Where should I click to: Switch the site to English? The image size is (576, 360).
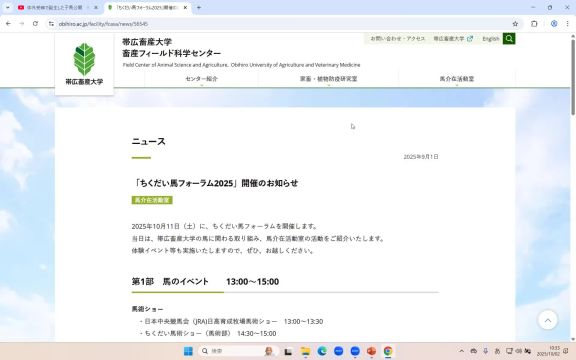click(490, 39)
